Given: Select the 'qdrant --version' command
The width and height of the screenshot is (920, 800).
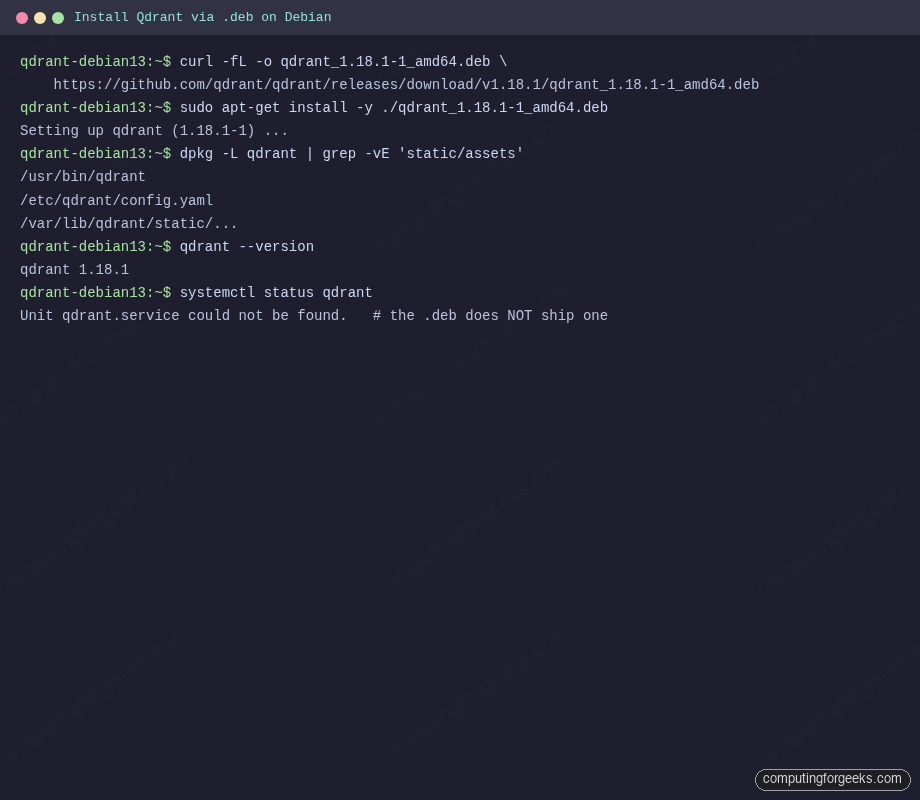Looking at the screenshot, I should coord(246,247).
